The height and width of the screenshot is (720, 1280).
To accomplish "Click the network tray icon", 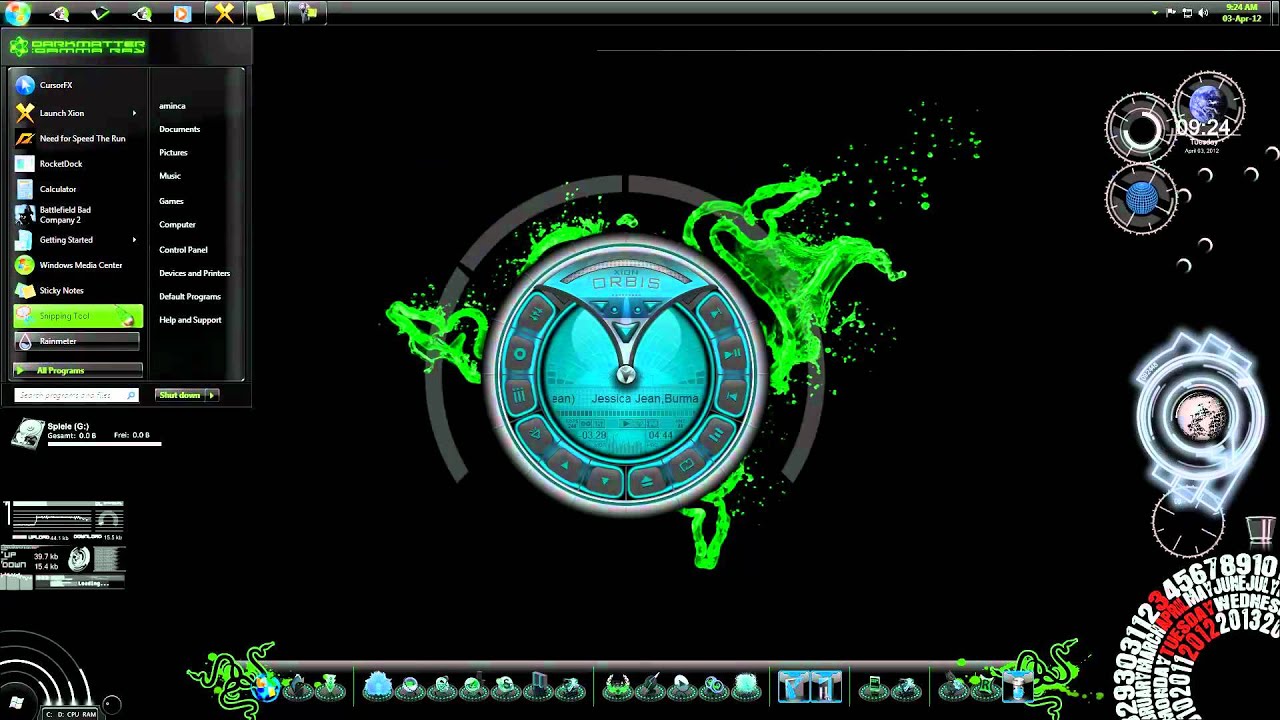I will pos(1187,12).
